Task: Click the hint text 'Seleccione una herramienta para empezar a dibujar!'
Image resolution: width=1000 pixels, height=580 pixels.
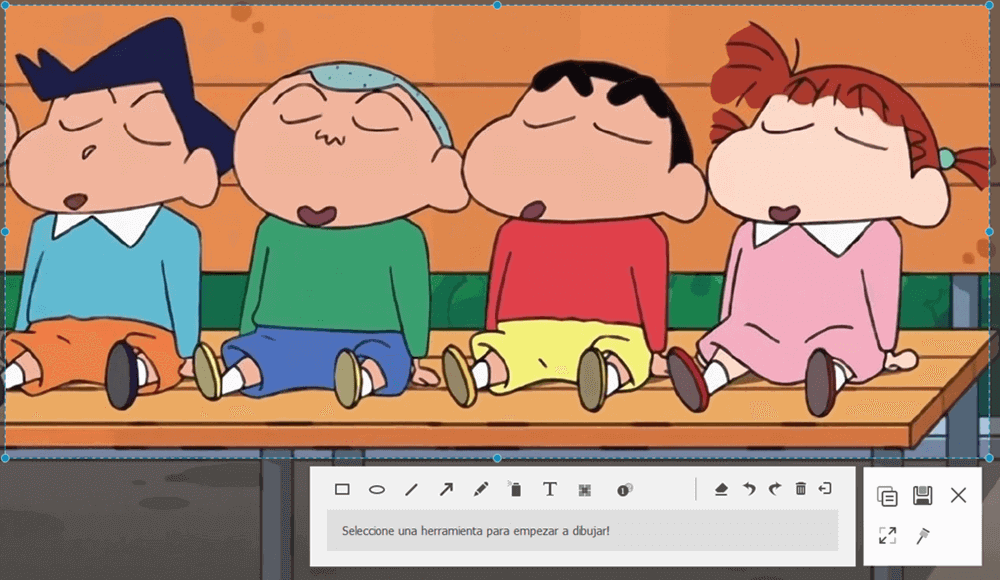Action: 476,531
